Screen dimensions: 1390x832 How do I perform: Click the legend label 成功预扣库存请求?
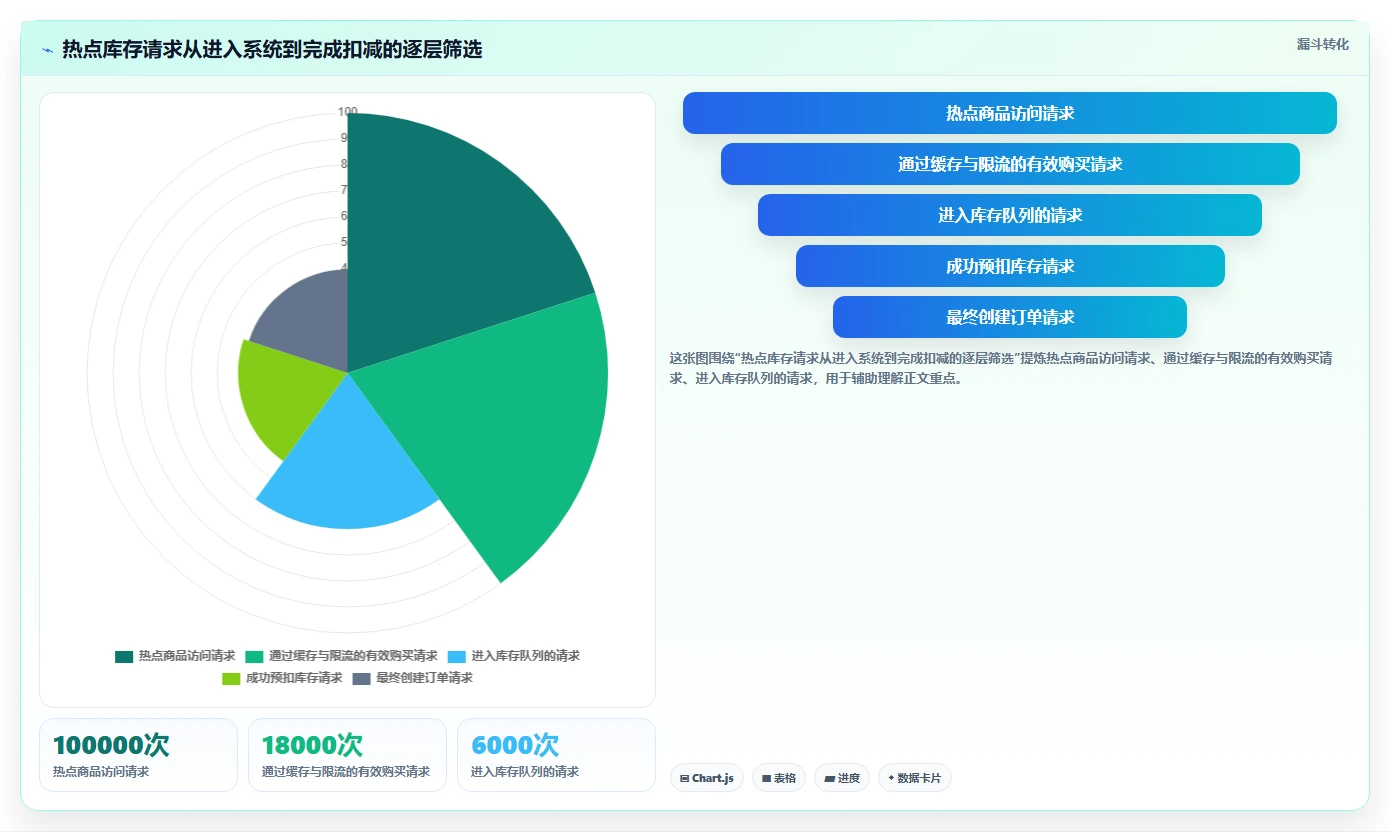coord(294,678)
